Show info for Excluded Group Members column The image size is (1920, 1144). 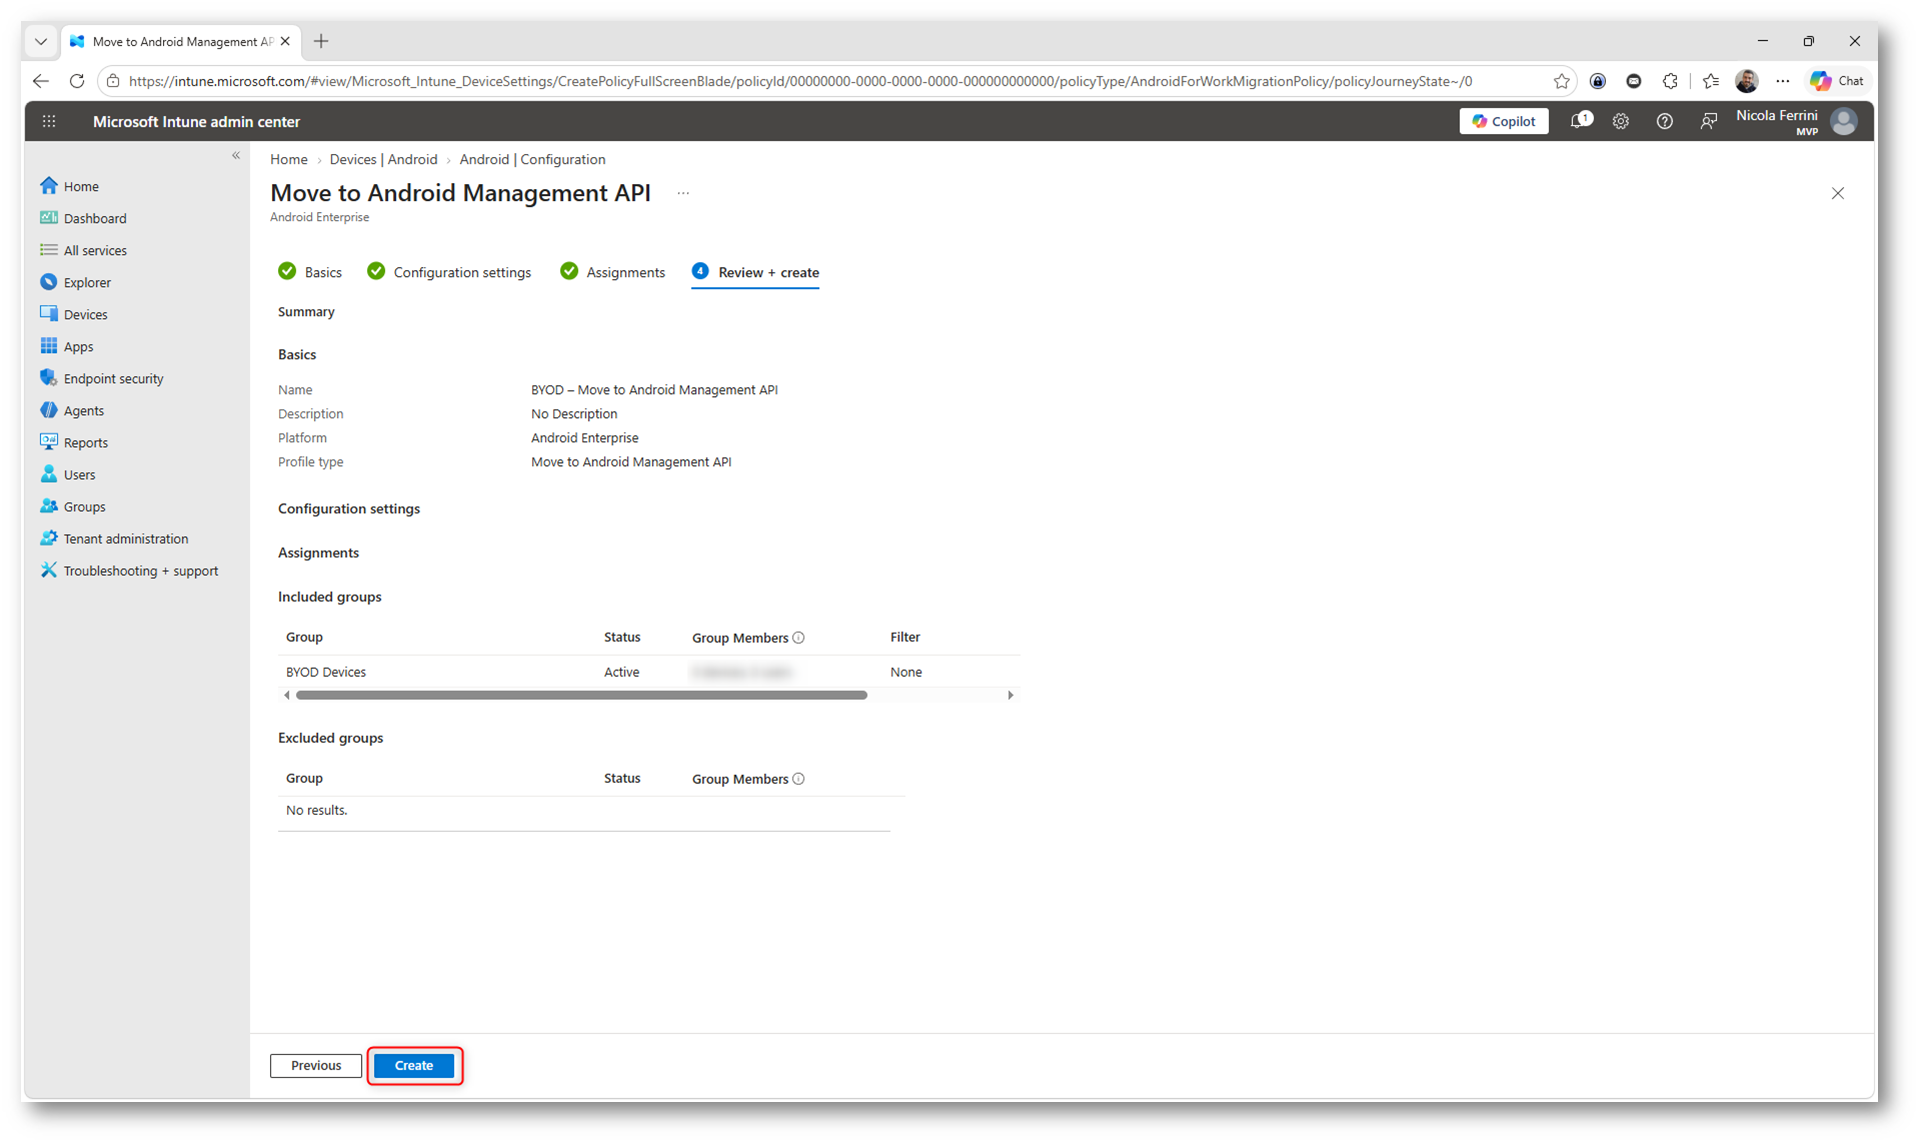click(x=798, y=779)
